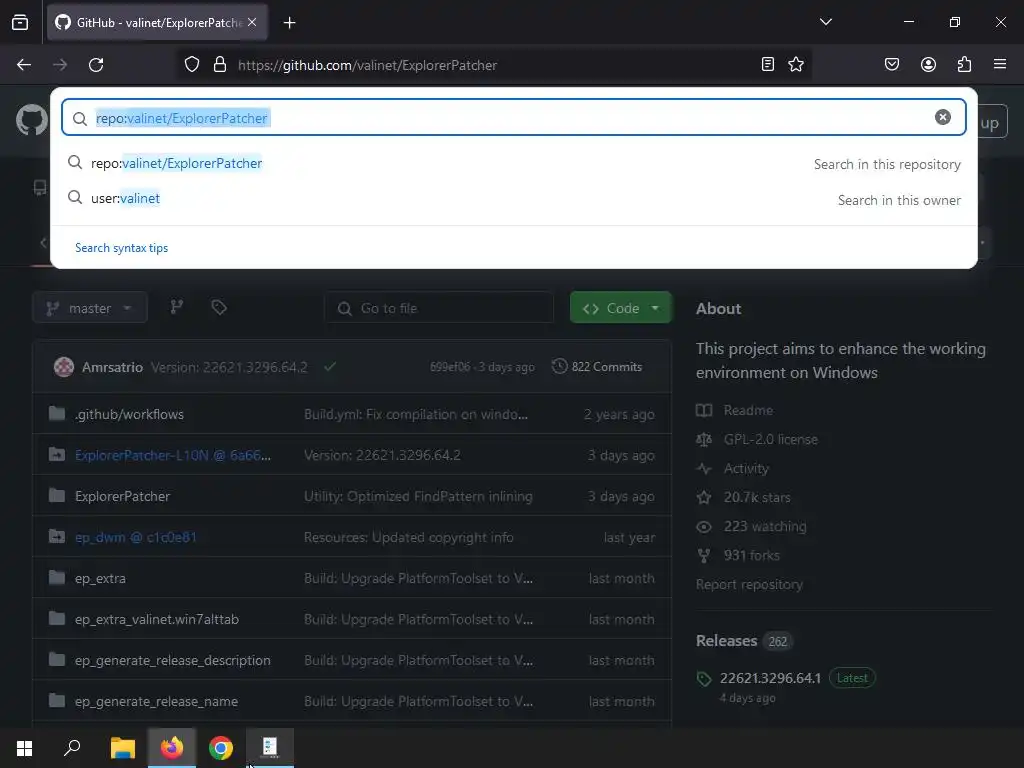Bookmark this page with the star
Image resolution: width=1024 pixels, height=768 pixels.
[x=795, y=65]
